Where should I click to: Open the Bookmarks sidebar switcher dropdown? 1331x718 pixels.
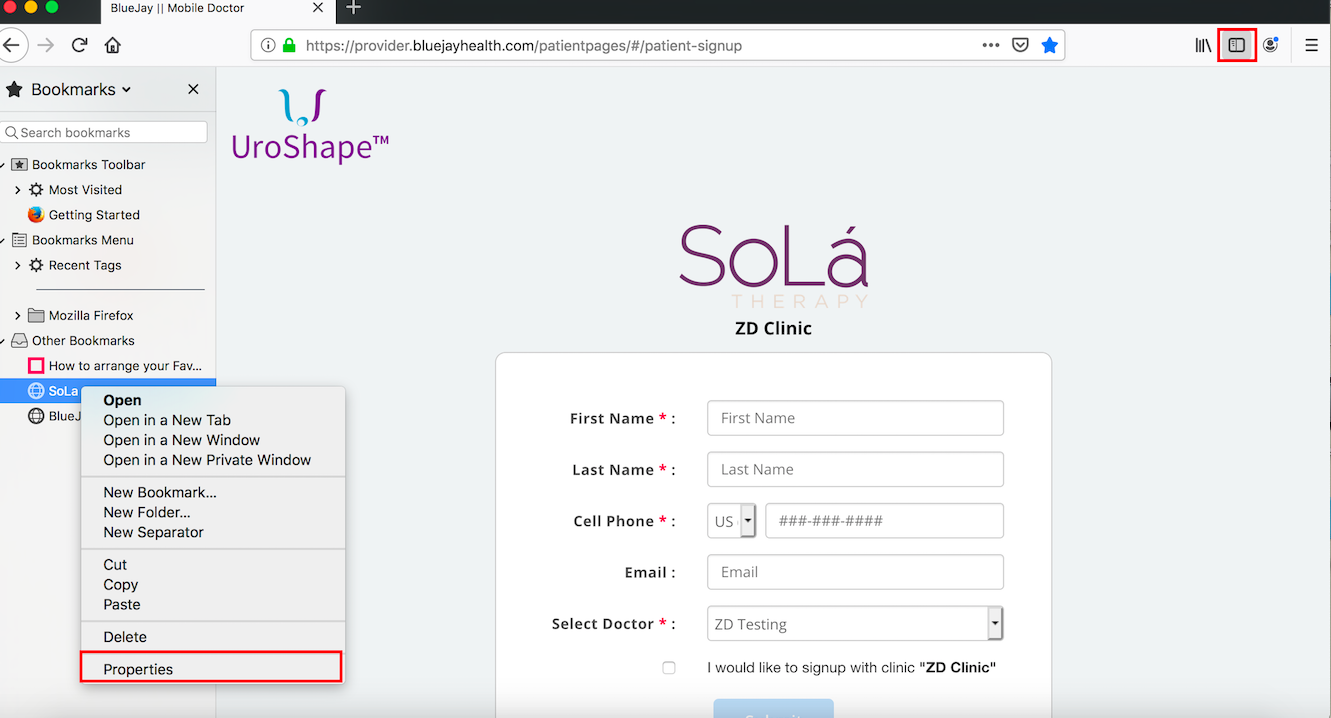click(81, 89)
